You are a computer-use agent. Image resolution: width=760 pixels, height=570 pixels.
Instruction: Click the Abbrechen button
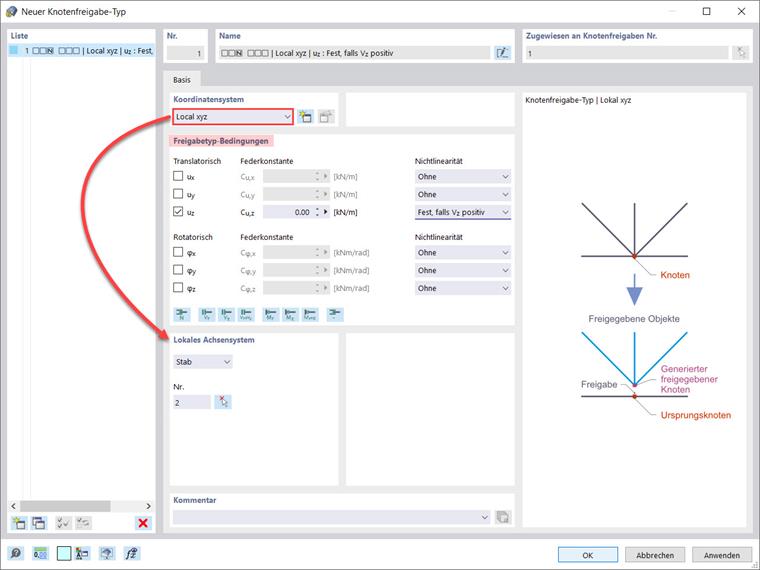pos(655,555)
